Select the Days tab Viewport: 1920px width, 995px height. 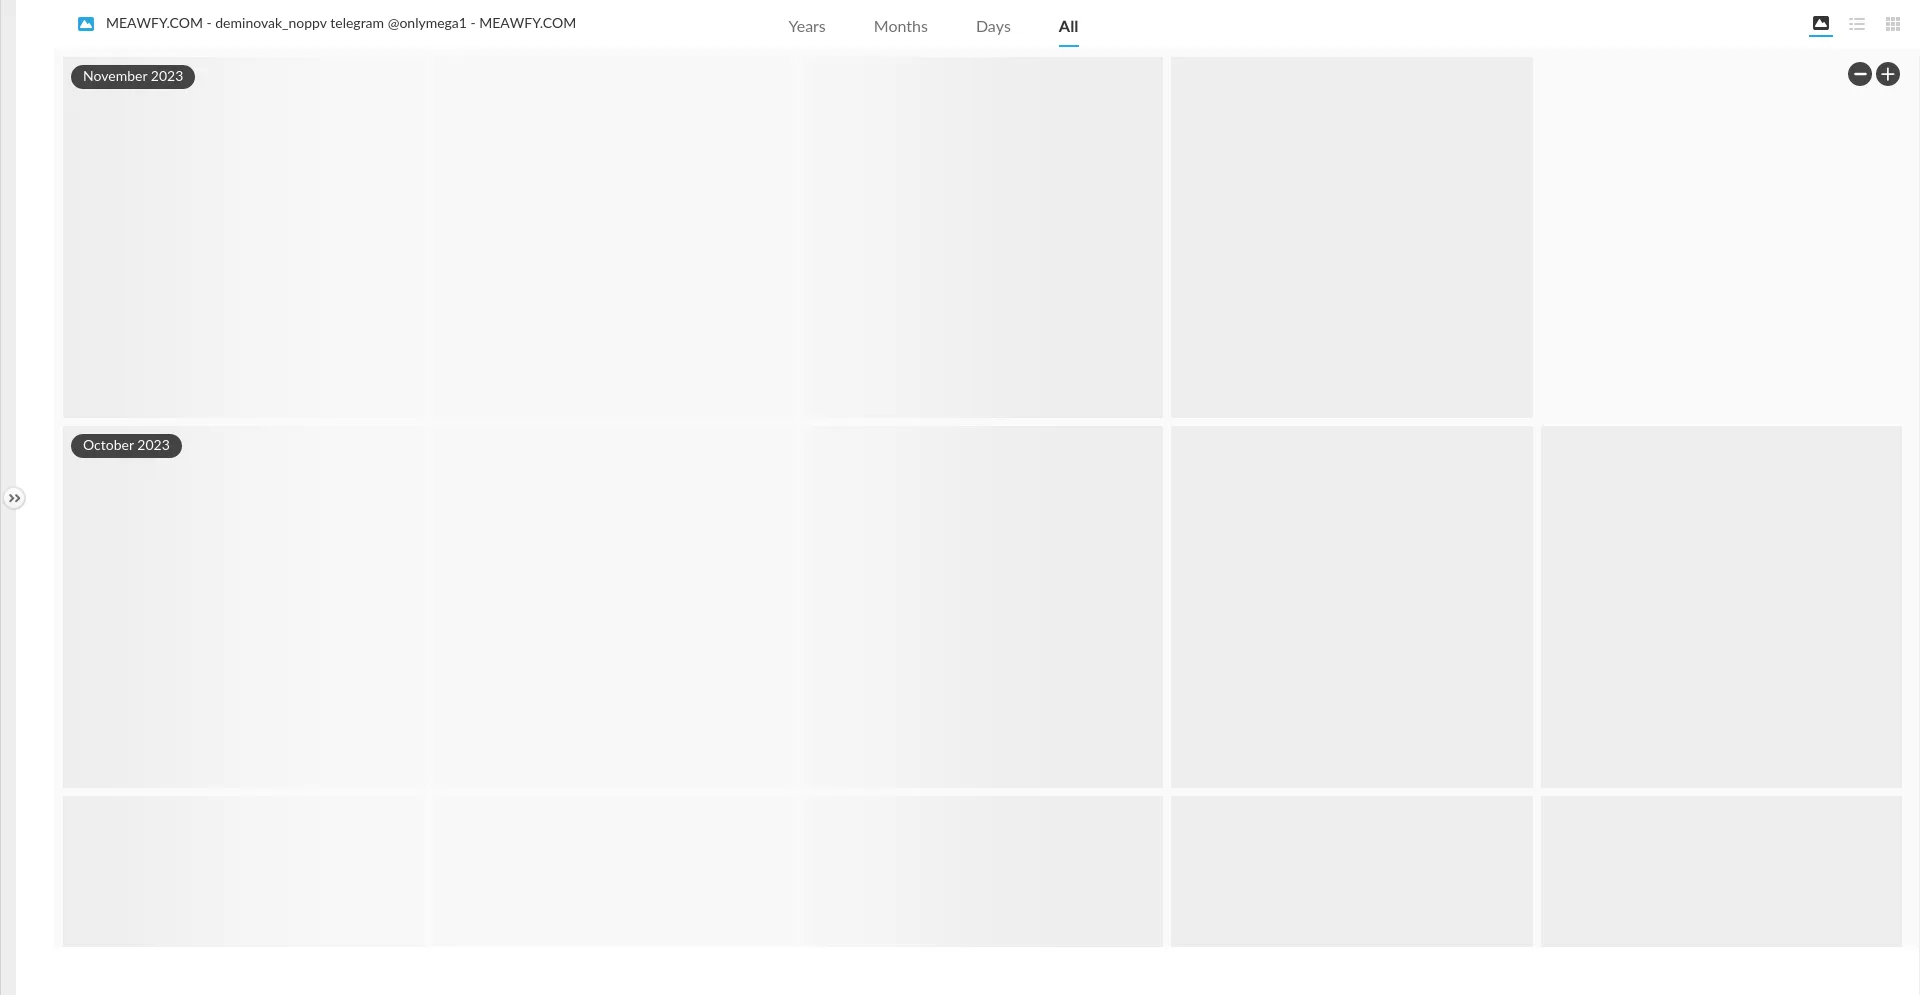(x=993, y=27)
